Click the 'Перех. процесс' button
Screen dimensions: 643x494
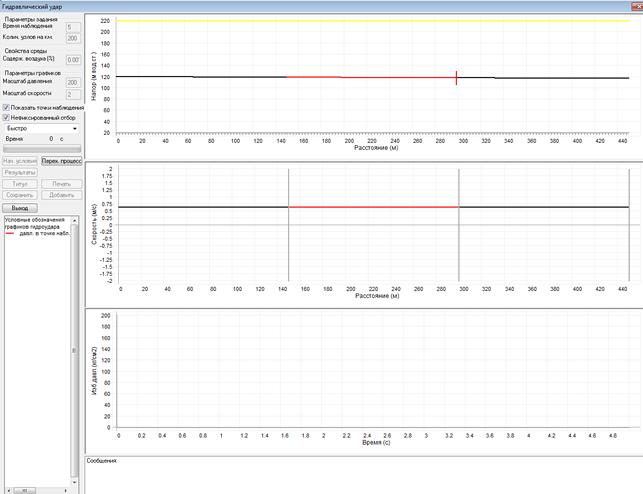point(61,160)
